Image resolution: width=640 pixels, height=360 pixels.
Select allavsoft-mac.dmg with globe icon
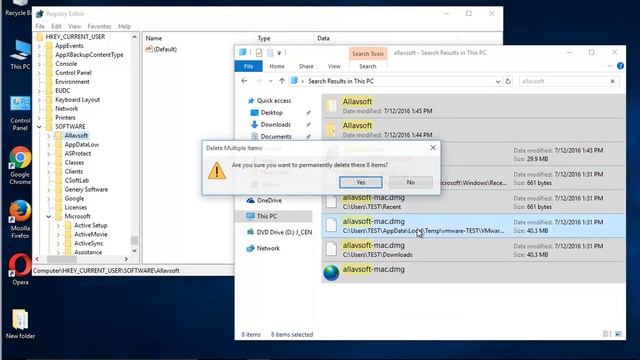coord(473,273)
